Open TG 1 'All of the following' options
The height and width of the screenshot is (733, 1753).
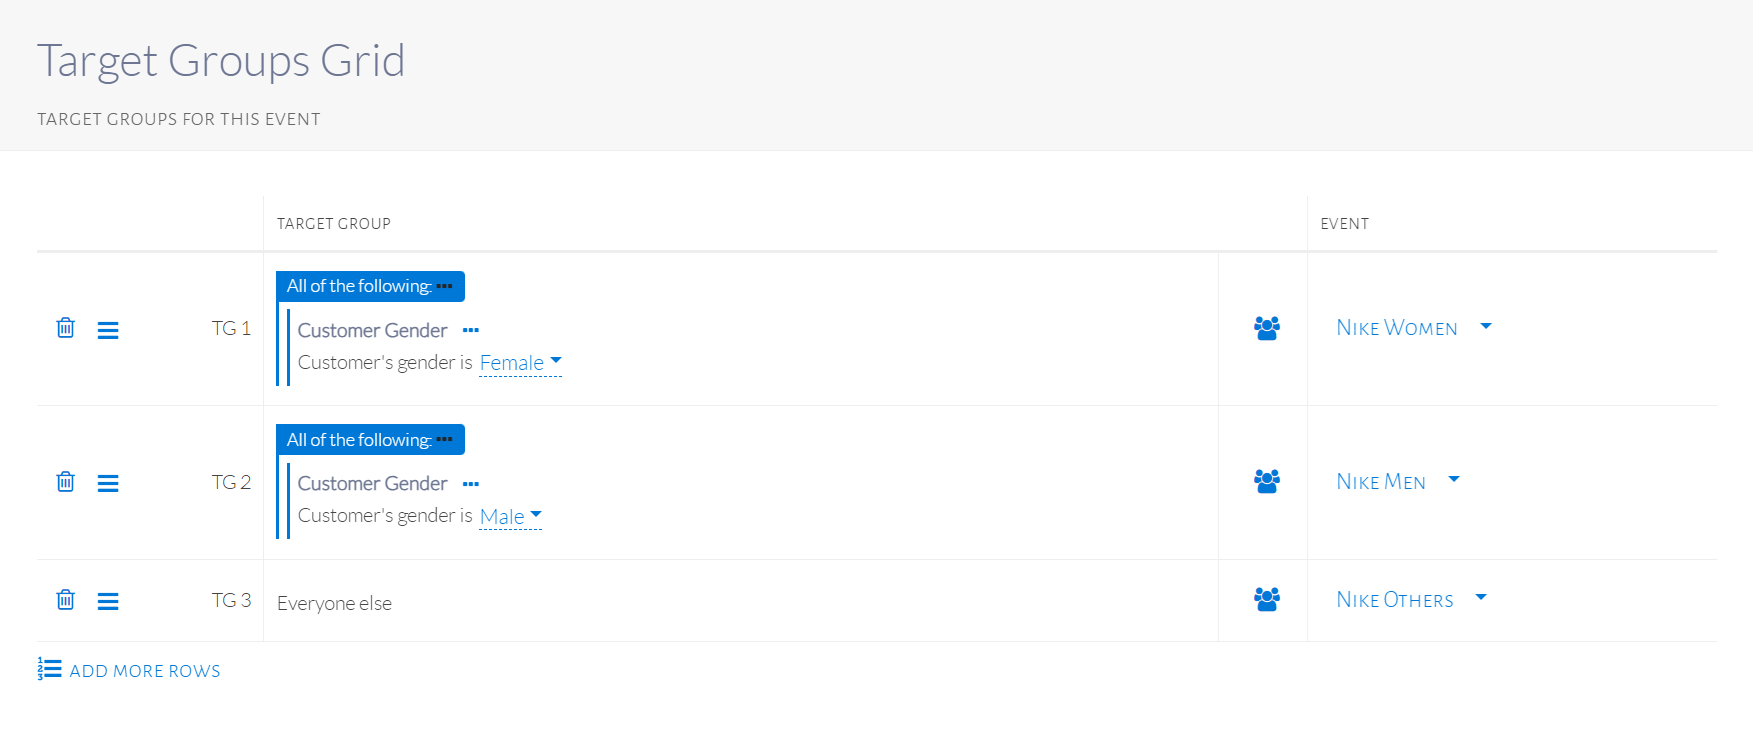pos(445,286)
